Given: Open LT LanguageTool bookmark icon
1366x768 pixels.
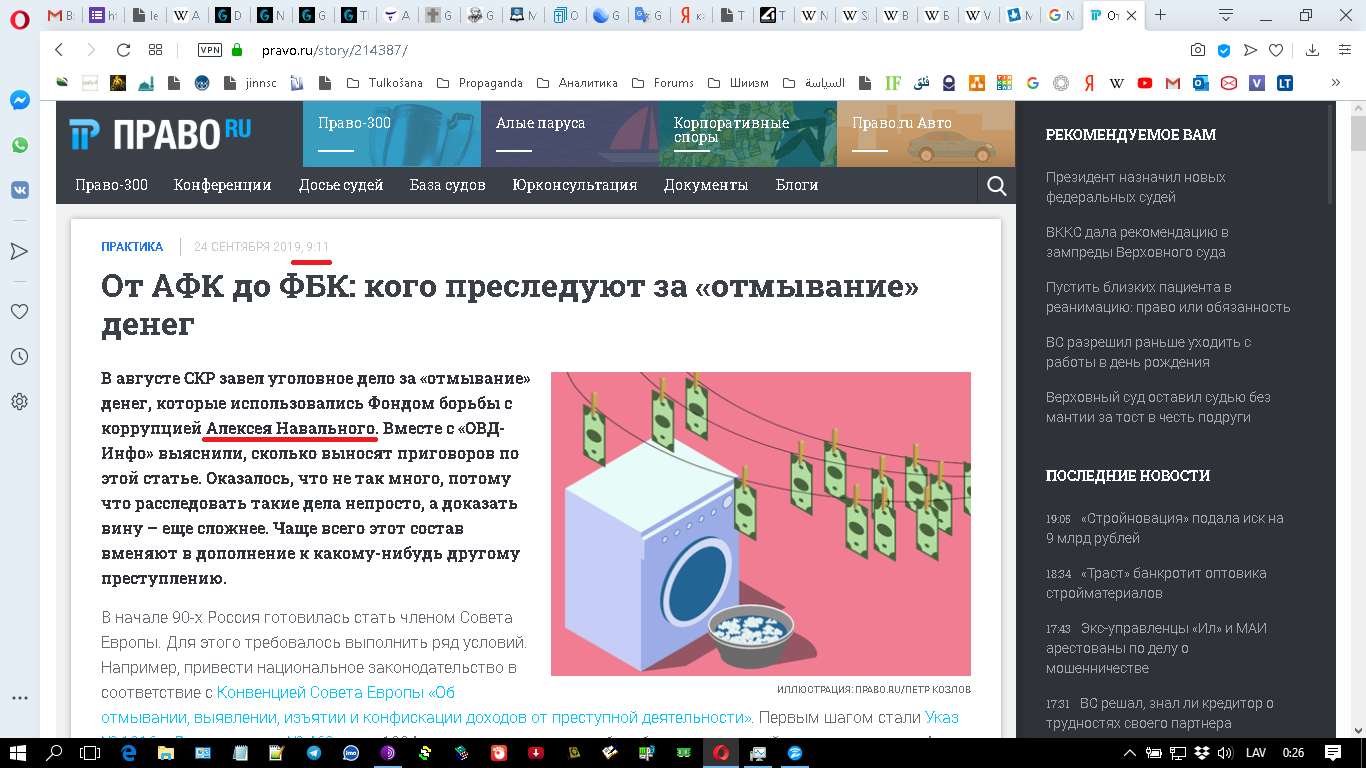Looking at the screenshot, I should pos(1285,83).
